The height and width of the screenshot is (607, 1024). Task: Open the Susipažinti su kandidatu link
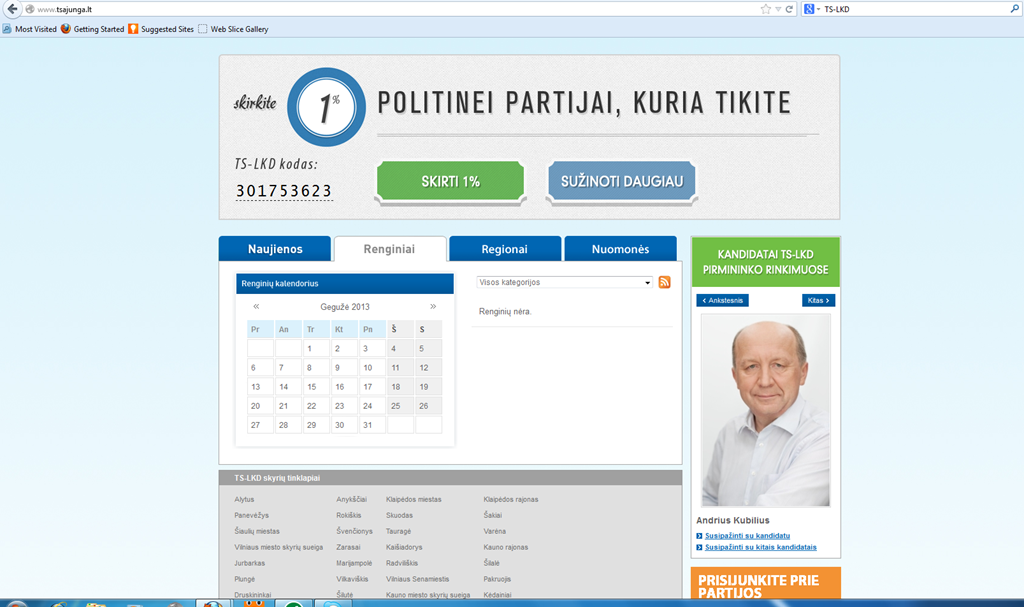(747, 536)
